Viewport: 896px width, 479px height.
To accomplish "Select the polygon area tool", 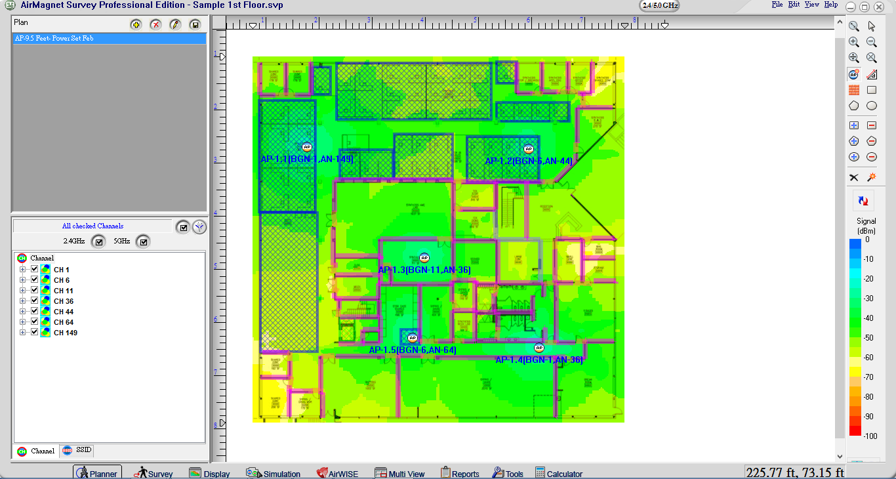I will (854, 106).
